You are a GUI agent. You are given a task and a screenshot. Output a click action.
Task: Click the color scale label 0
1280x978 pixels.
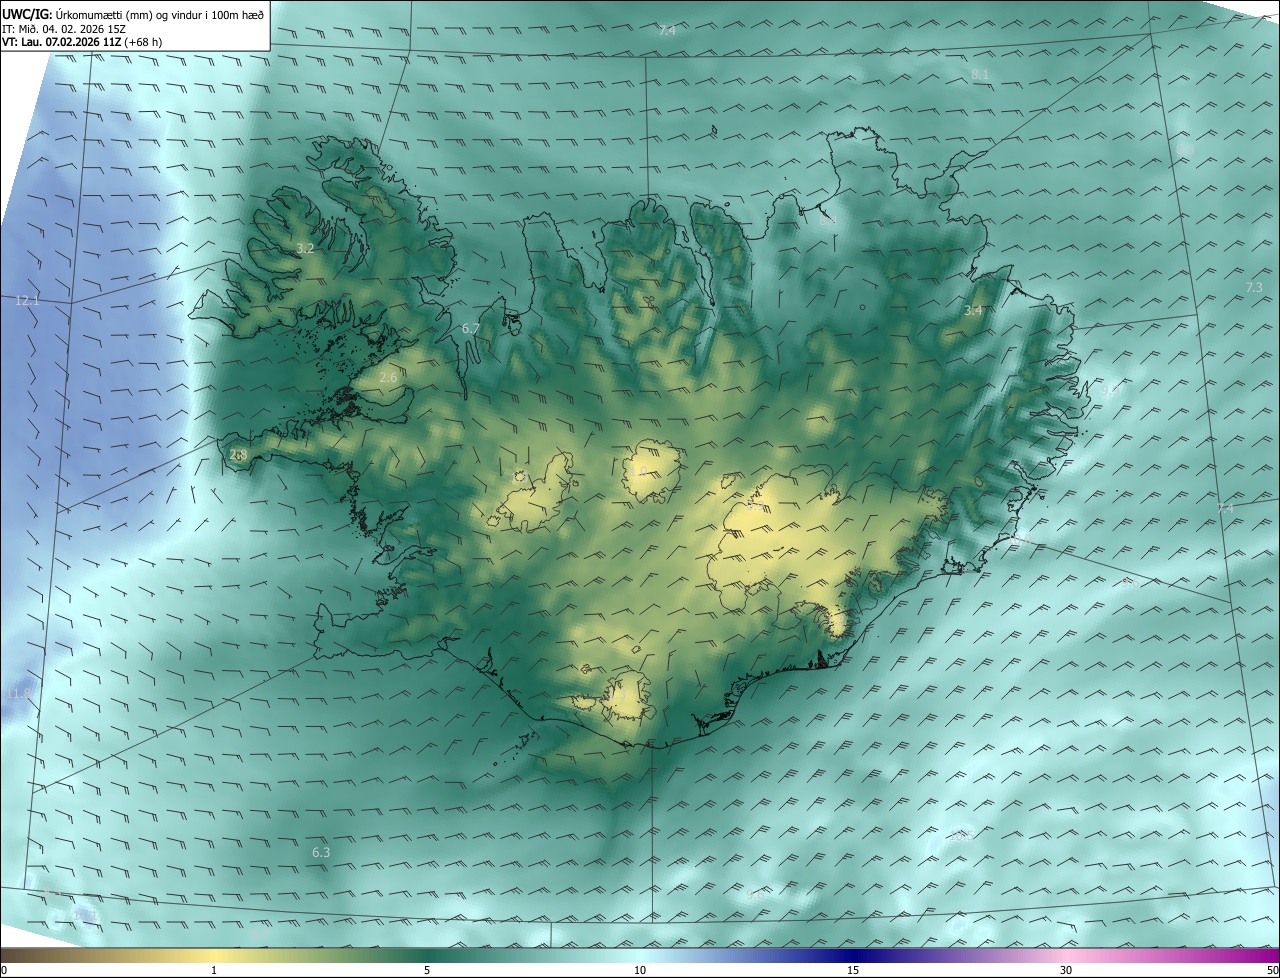tap(4, 971)
